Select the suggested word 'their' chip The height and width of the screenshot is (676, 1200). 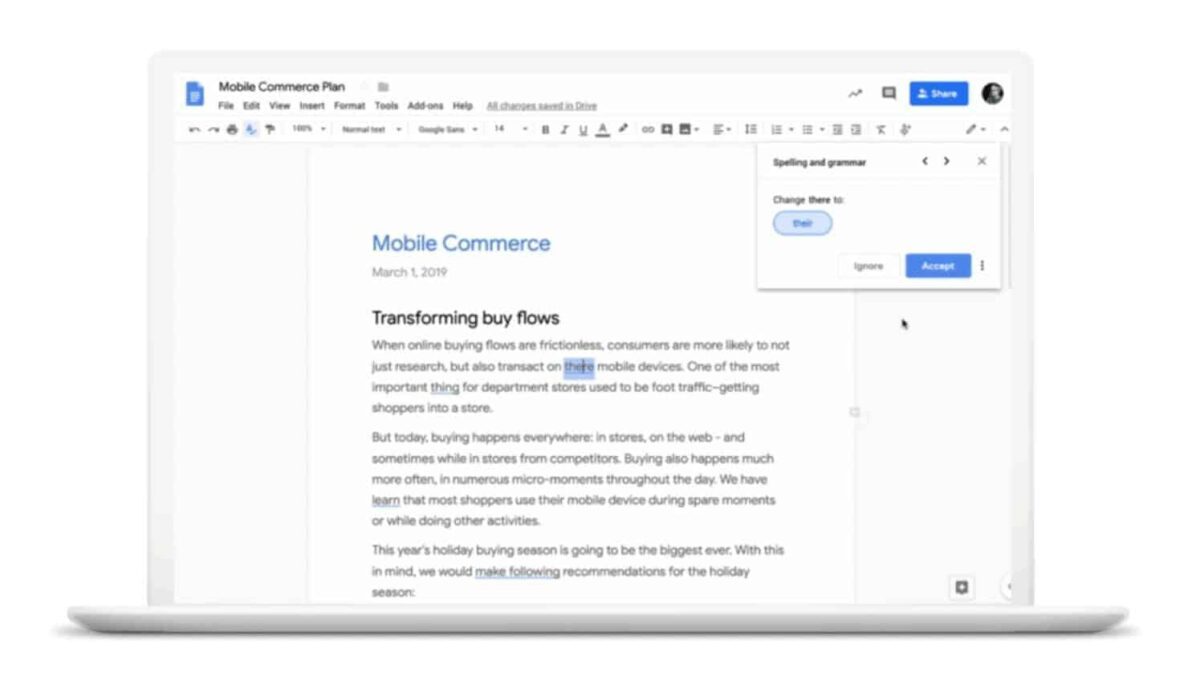[x=802, y=224]
